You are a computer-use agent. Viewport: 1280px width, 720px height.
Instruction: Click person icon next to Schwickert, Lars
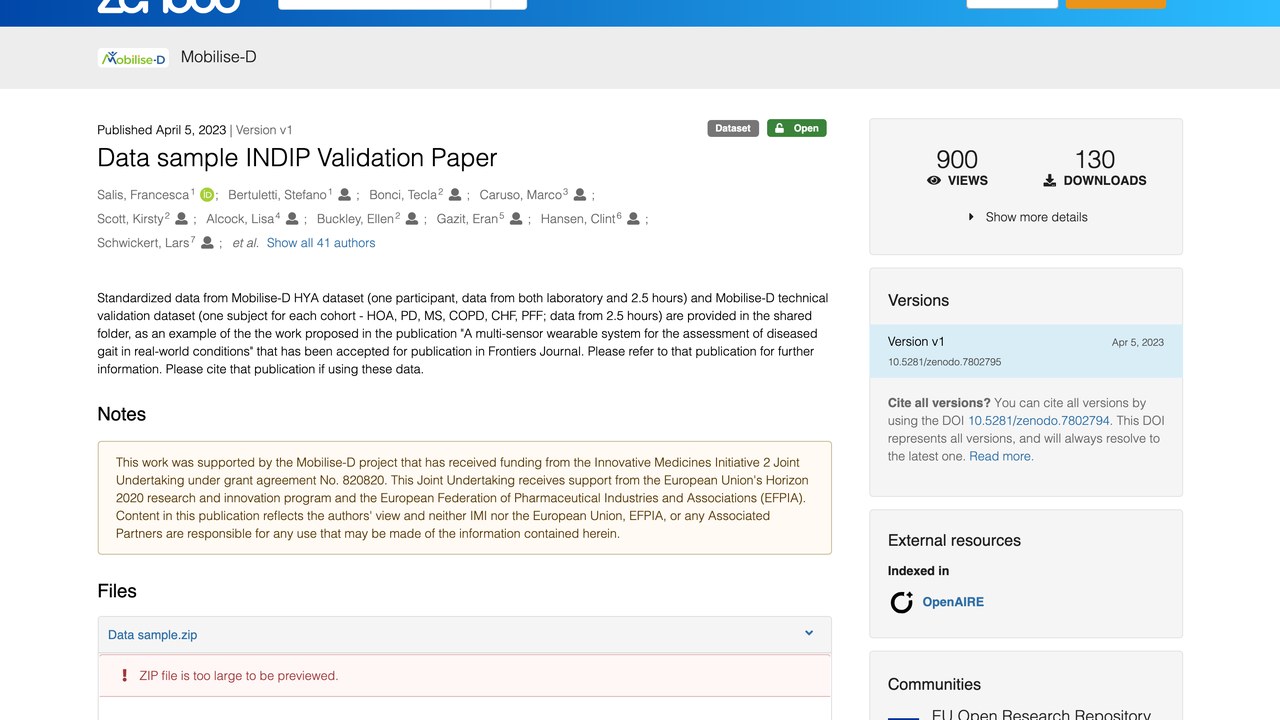tap(207, 243)
